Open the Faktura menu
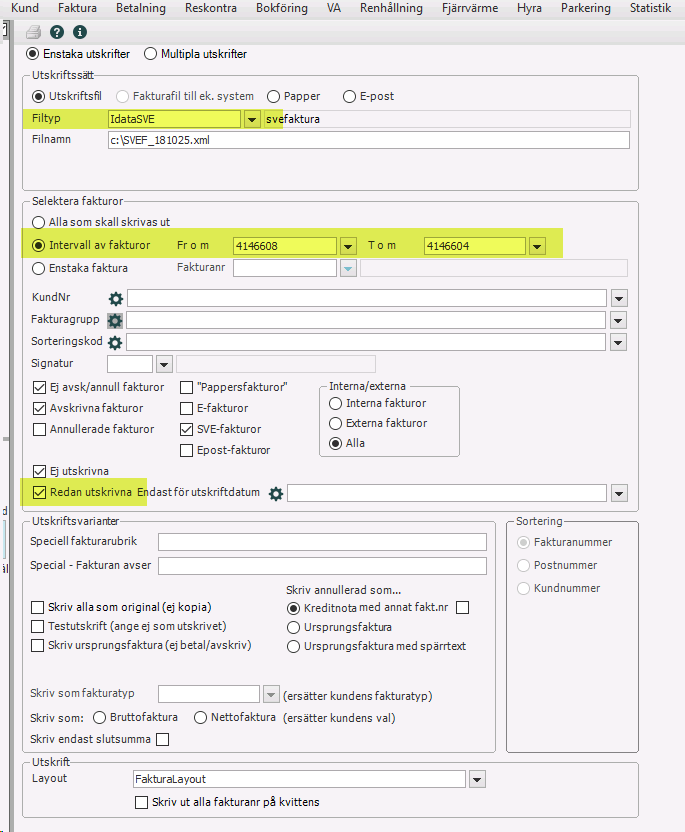Image resolution: width=685 pixels, height=832 pixels. point(77,8)
